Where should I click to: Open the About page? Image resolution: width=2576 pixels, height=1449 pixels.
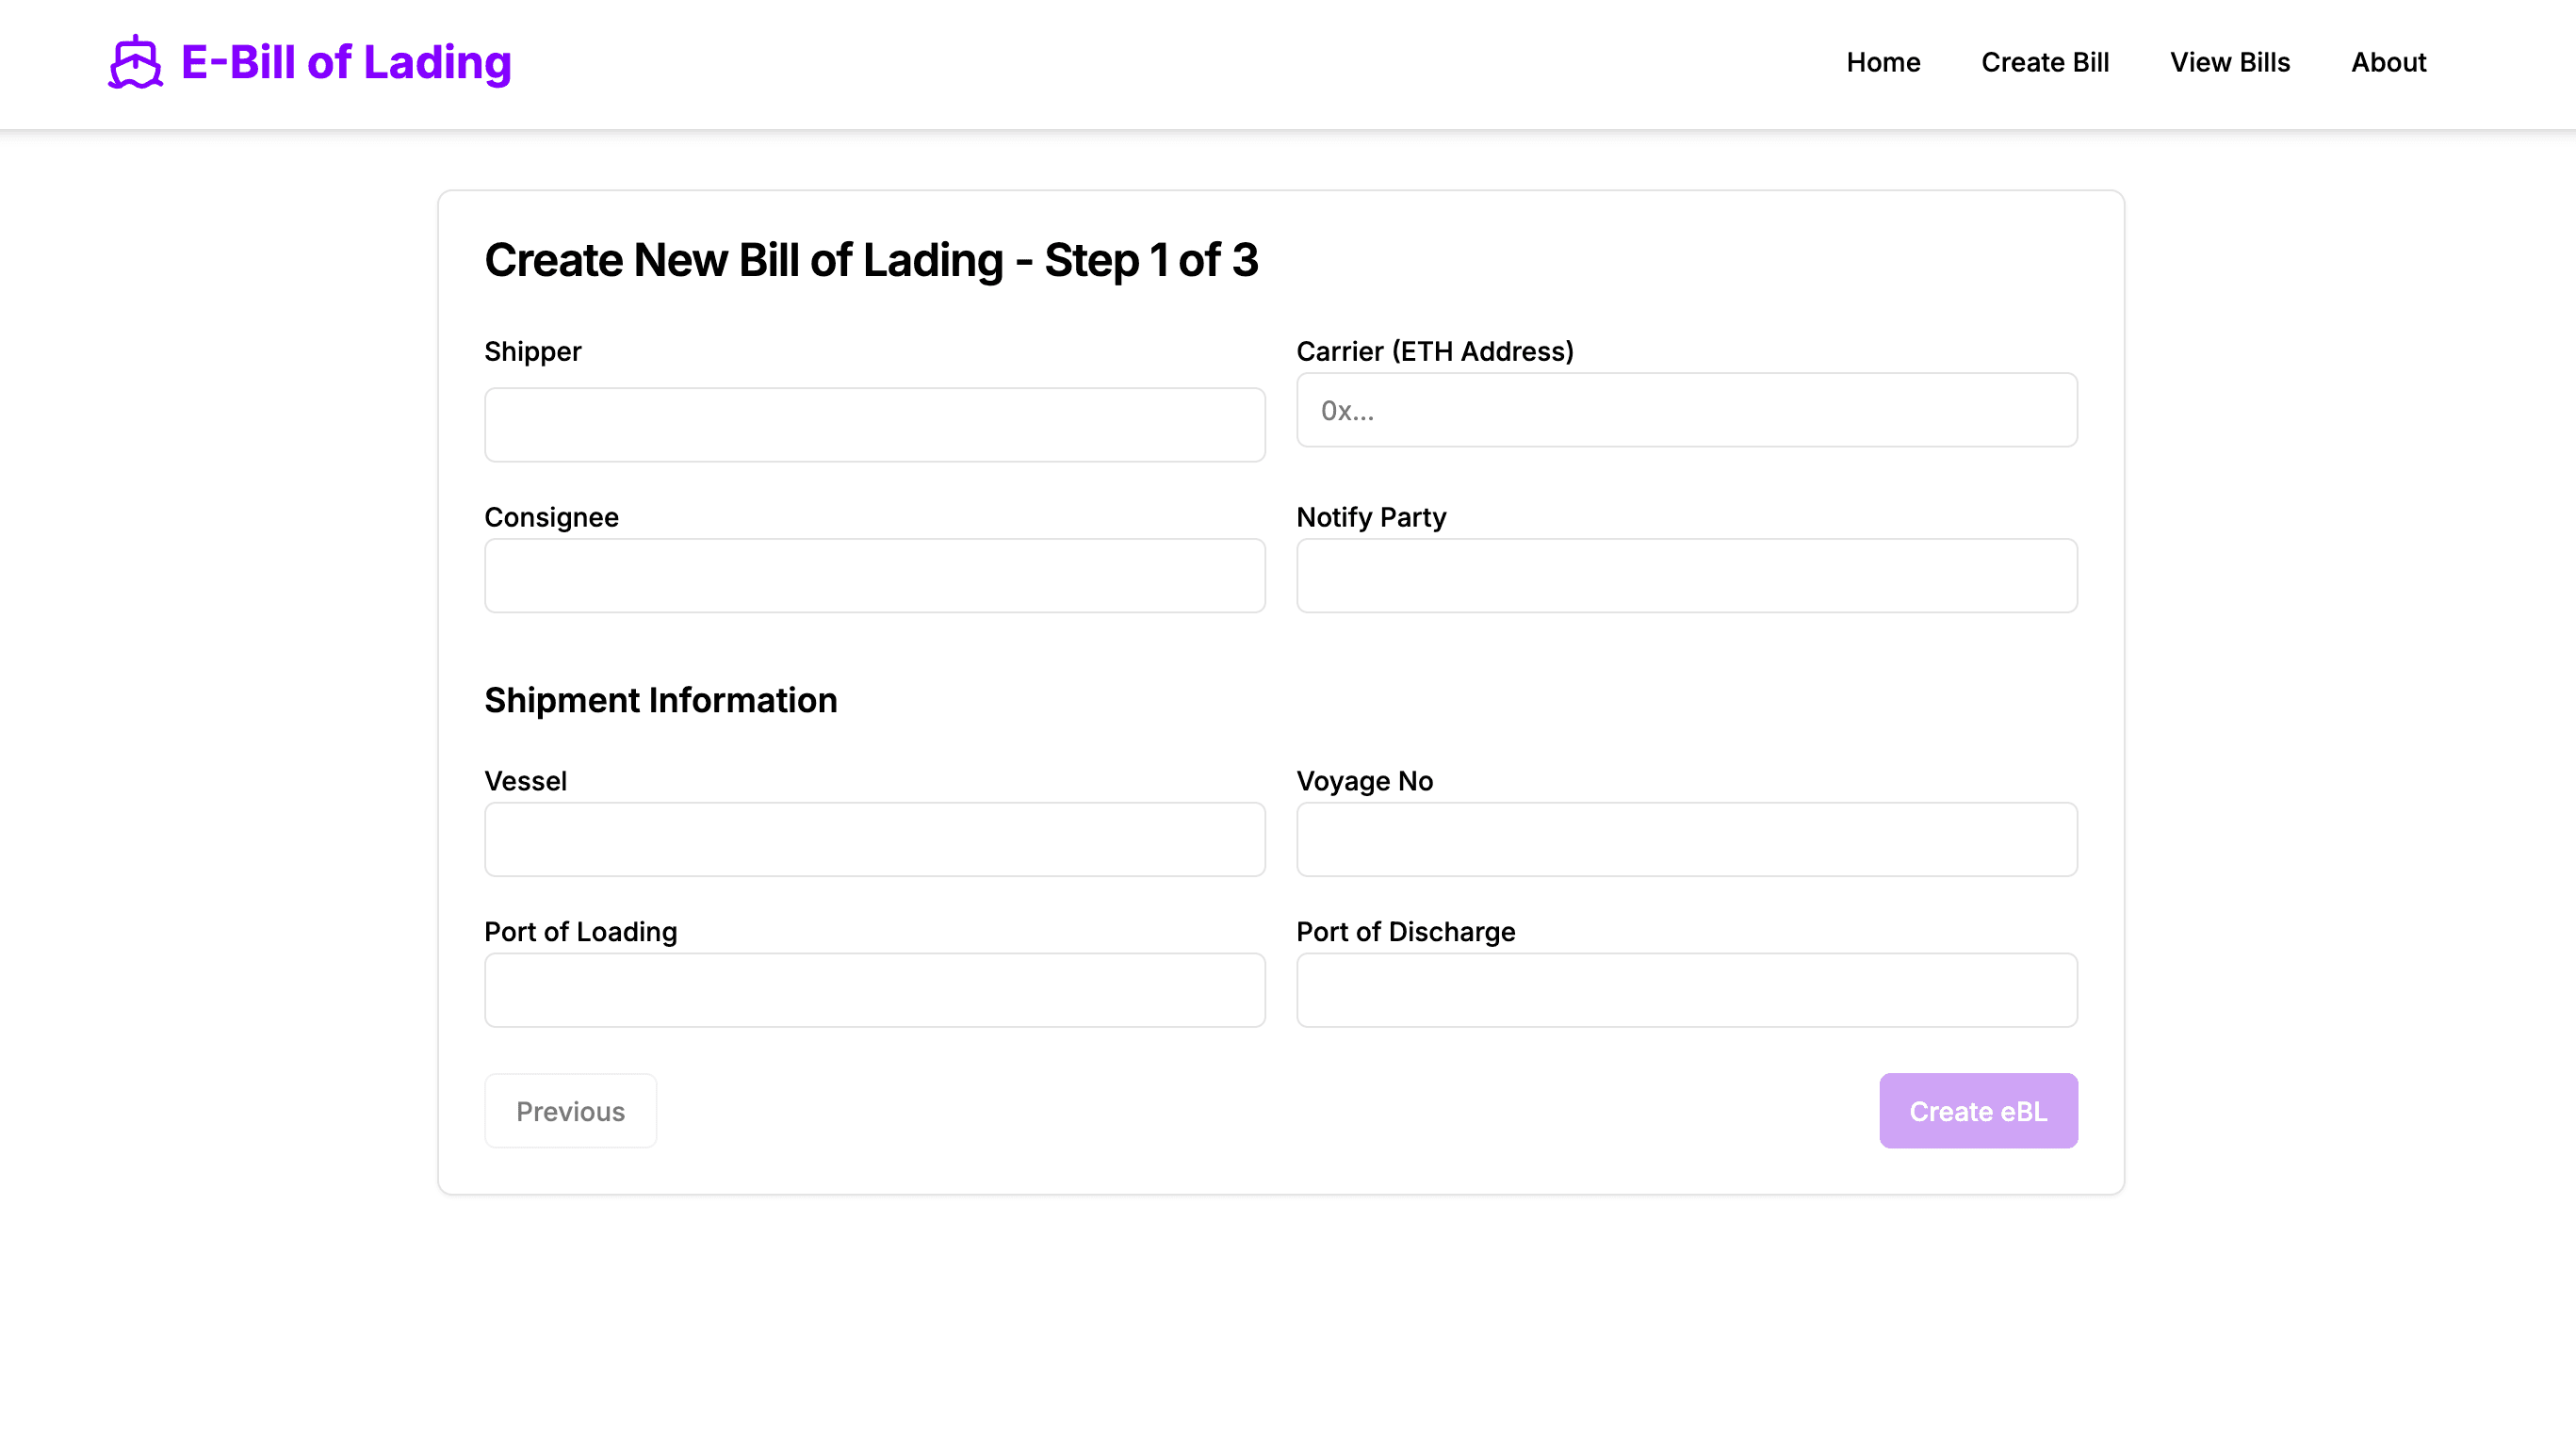coord(2388,62)
